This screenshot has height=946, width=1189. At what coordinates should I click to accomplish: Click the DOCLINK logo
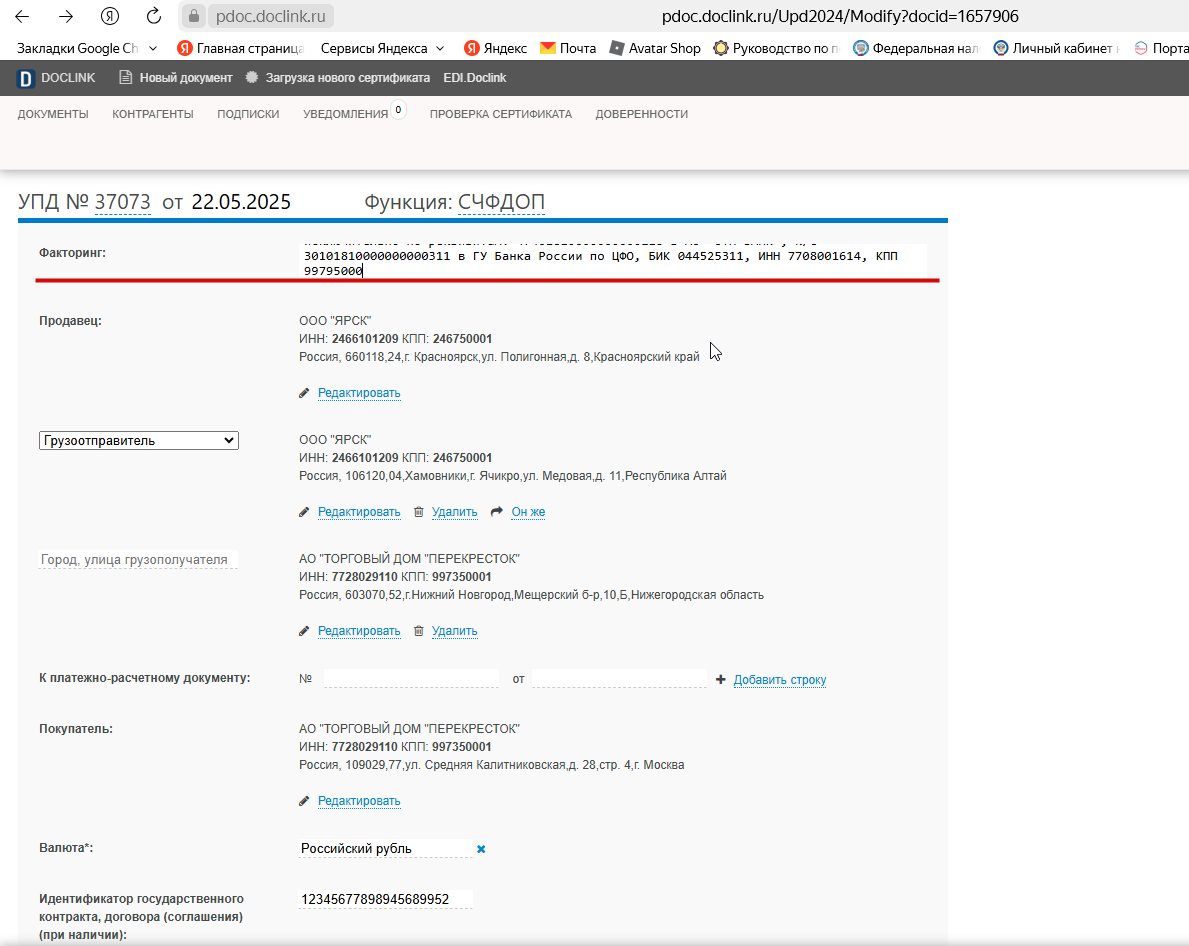click(57, 78)
